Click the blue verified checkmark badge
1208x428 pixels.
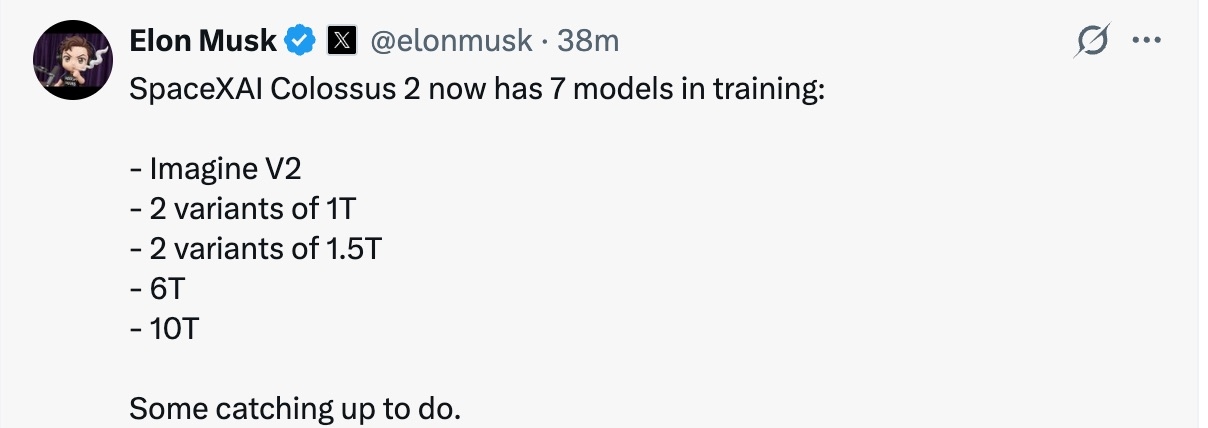click(298, 41)
